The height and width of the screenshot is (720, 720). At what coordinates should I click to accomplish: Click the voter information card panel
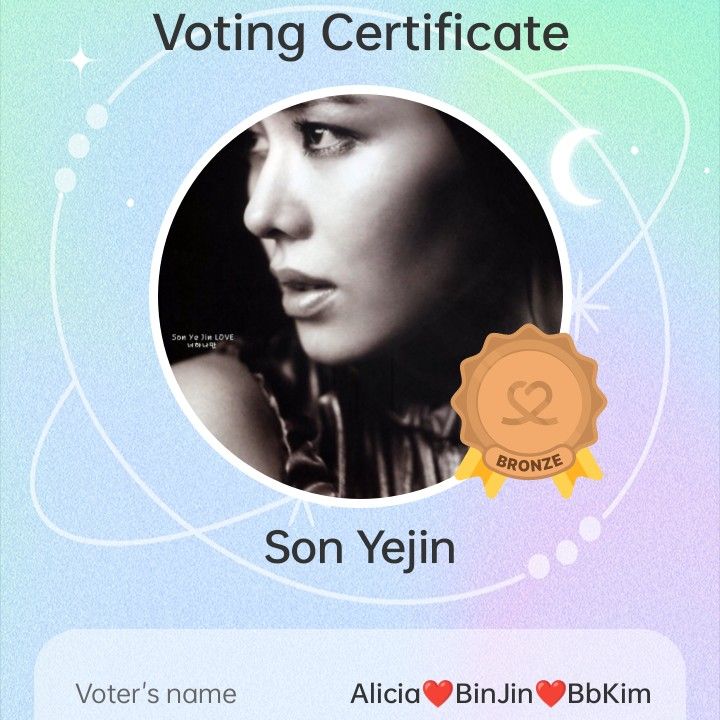(x=360, y=675)
